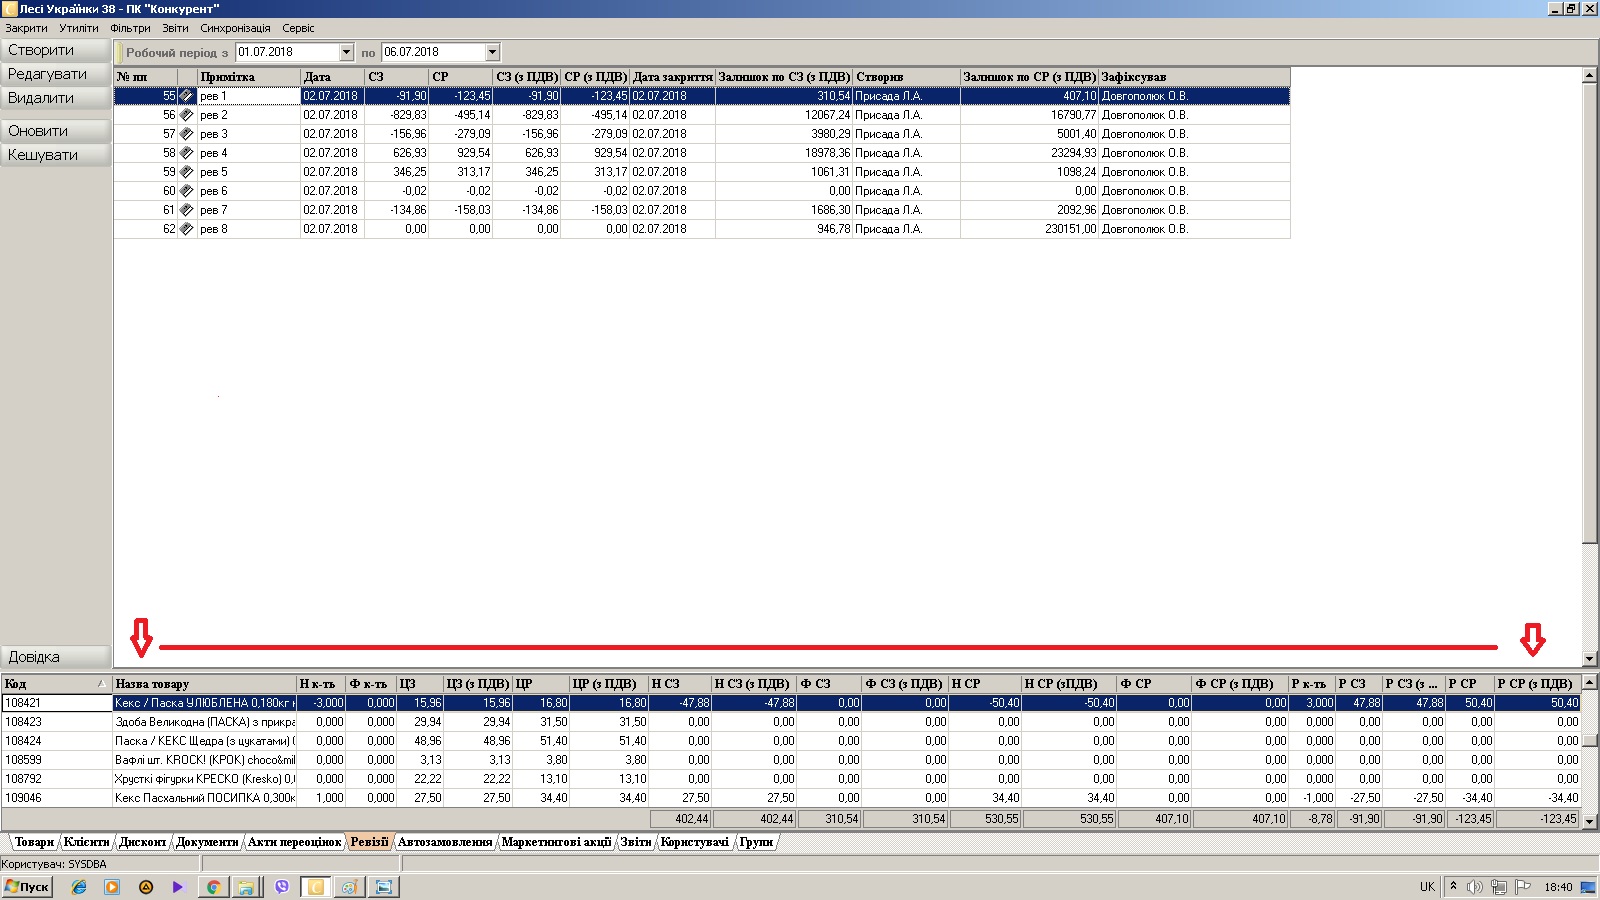Switch to the Документи tab
1600x900 pixels.
[207, 842]
